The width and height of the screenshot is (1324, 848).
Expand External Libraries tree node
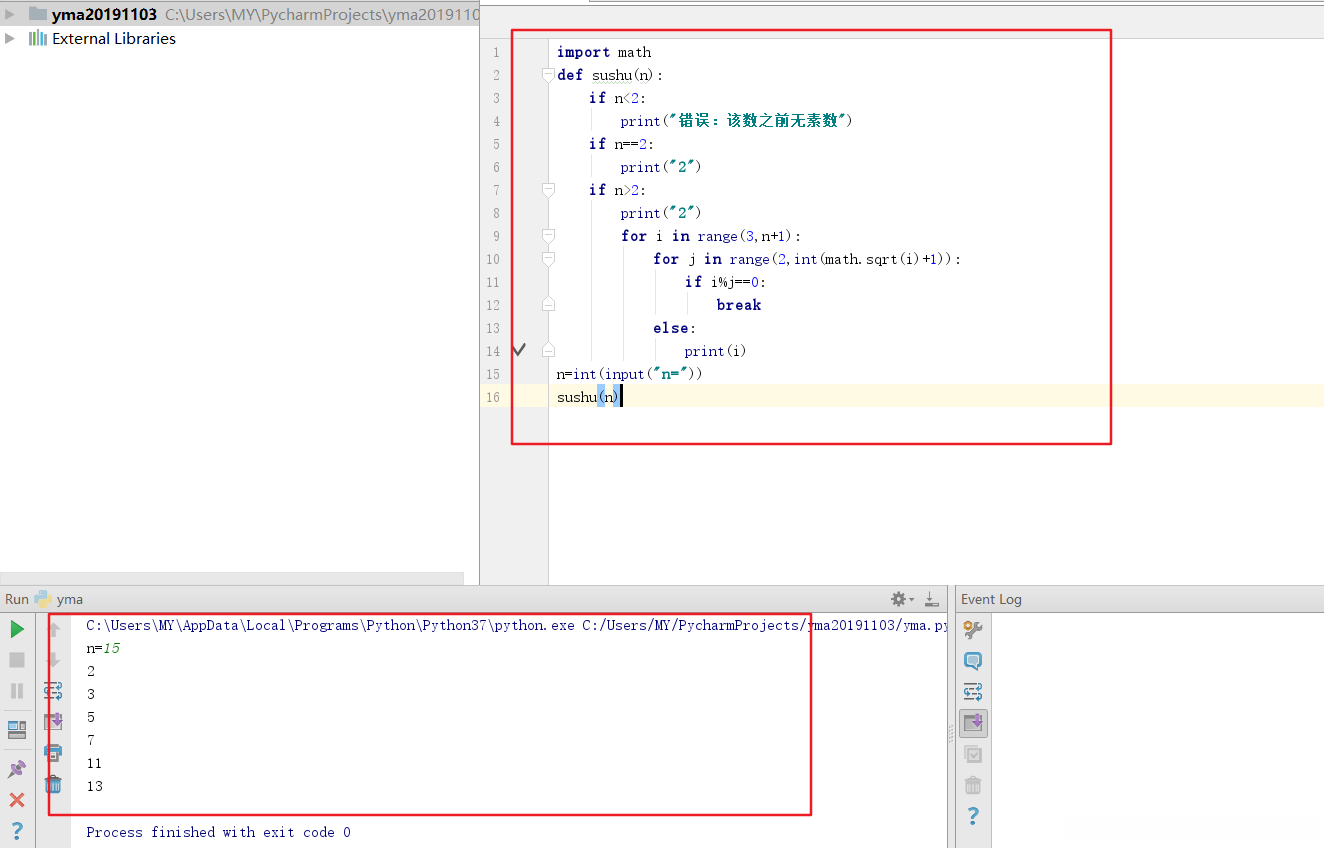click(10, 38)
